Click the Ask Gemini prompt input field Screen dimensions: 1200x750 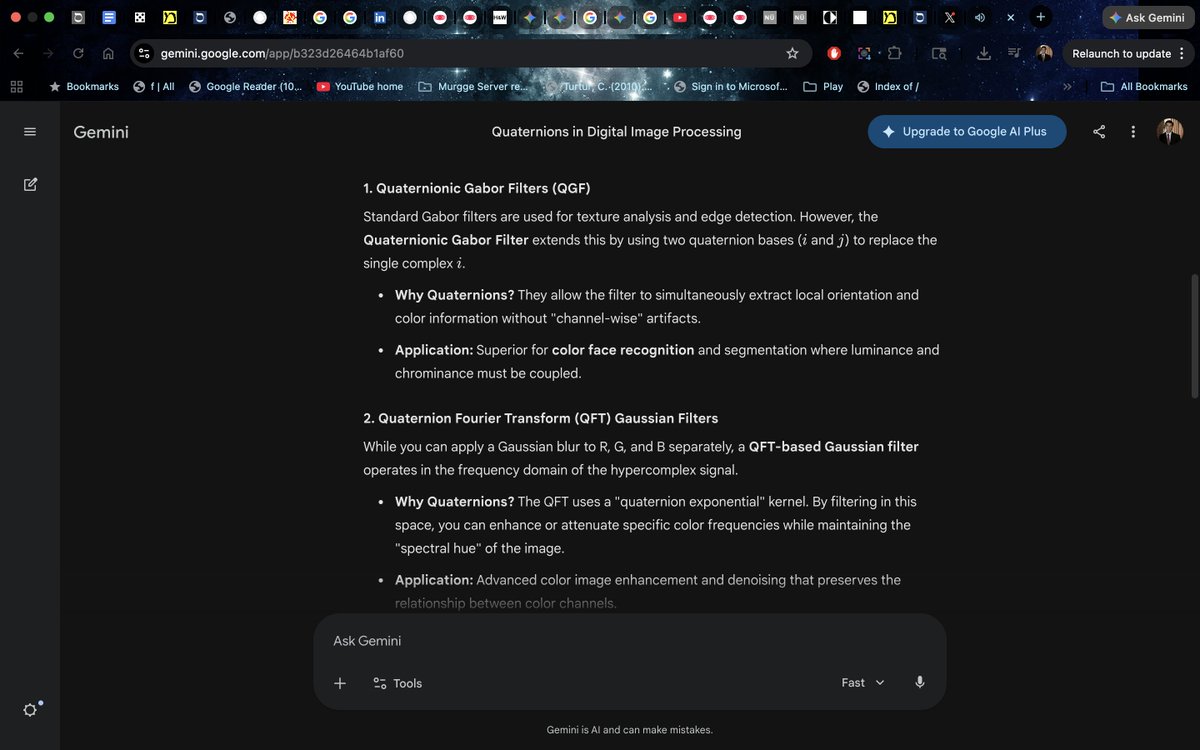(x=630, y=641)
